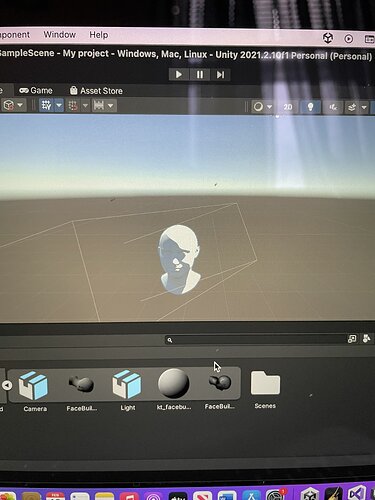Switch to the Game tab
Viewport: 375px width, 500px height.
(36, 90)
